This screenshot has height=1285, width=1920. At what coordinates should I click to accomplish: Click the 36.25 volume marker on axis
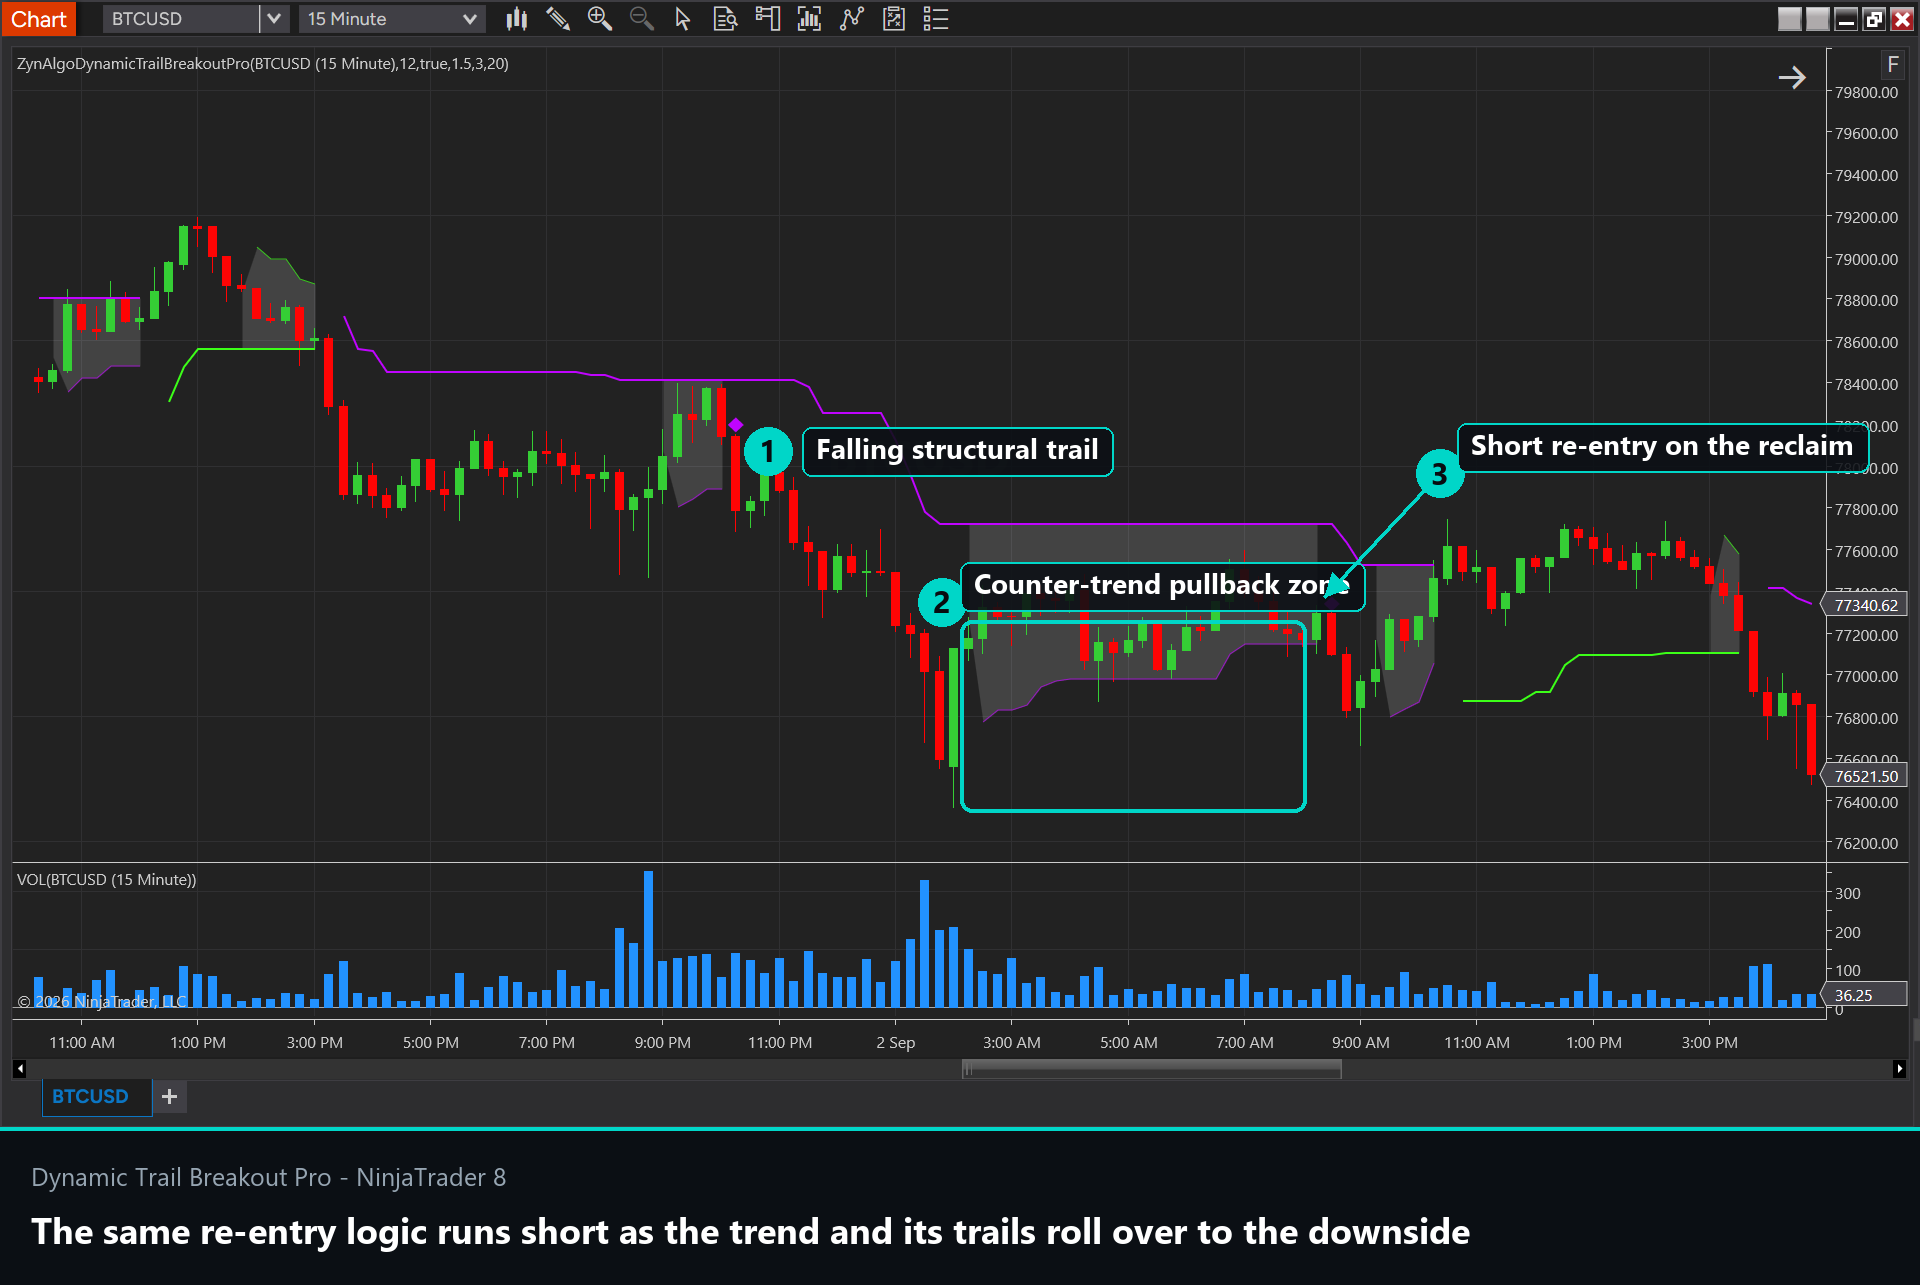[1865, 995]
